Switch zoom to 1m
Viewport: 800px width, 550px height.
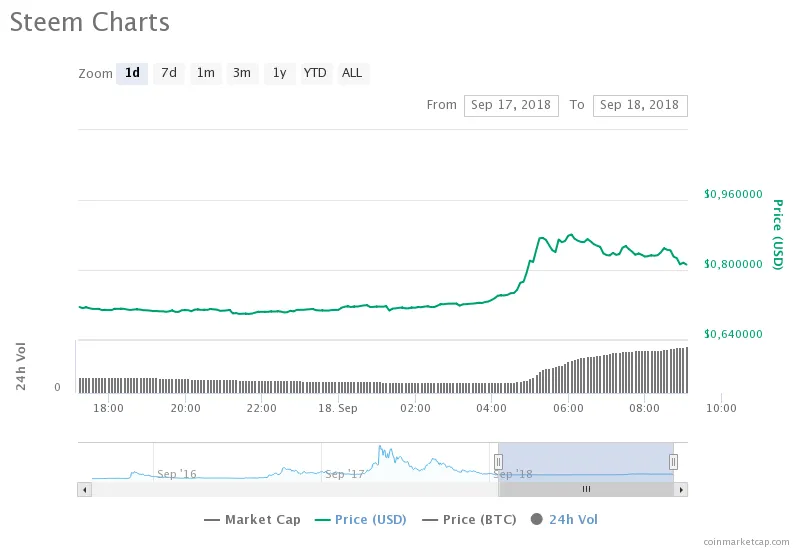(206, 73)
